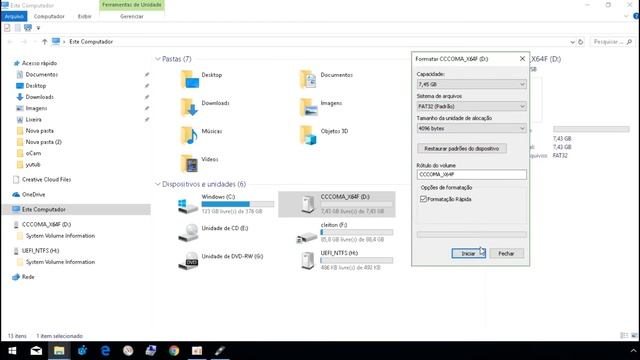Open the Downloads folder in Pastas
The image size is (640, 360).
click(x=190, y=107)
